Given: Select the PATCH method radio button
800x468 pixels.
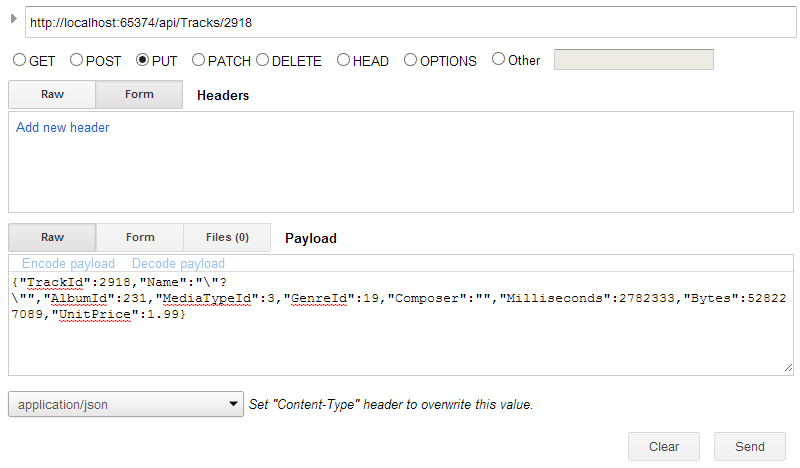Looking at the screenshot, I should [198, 60].
